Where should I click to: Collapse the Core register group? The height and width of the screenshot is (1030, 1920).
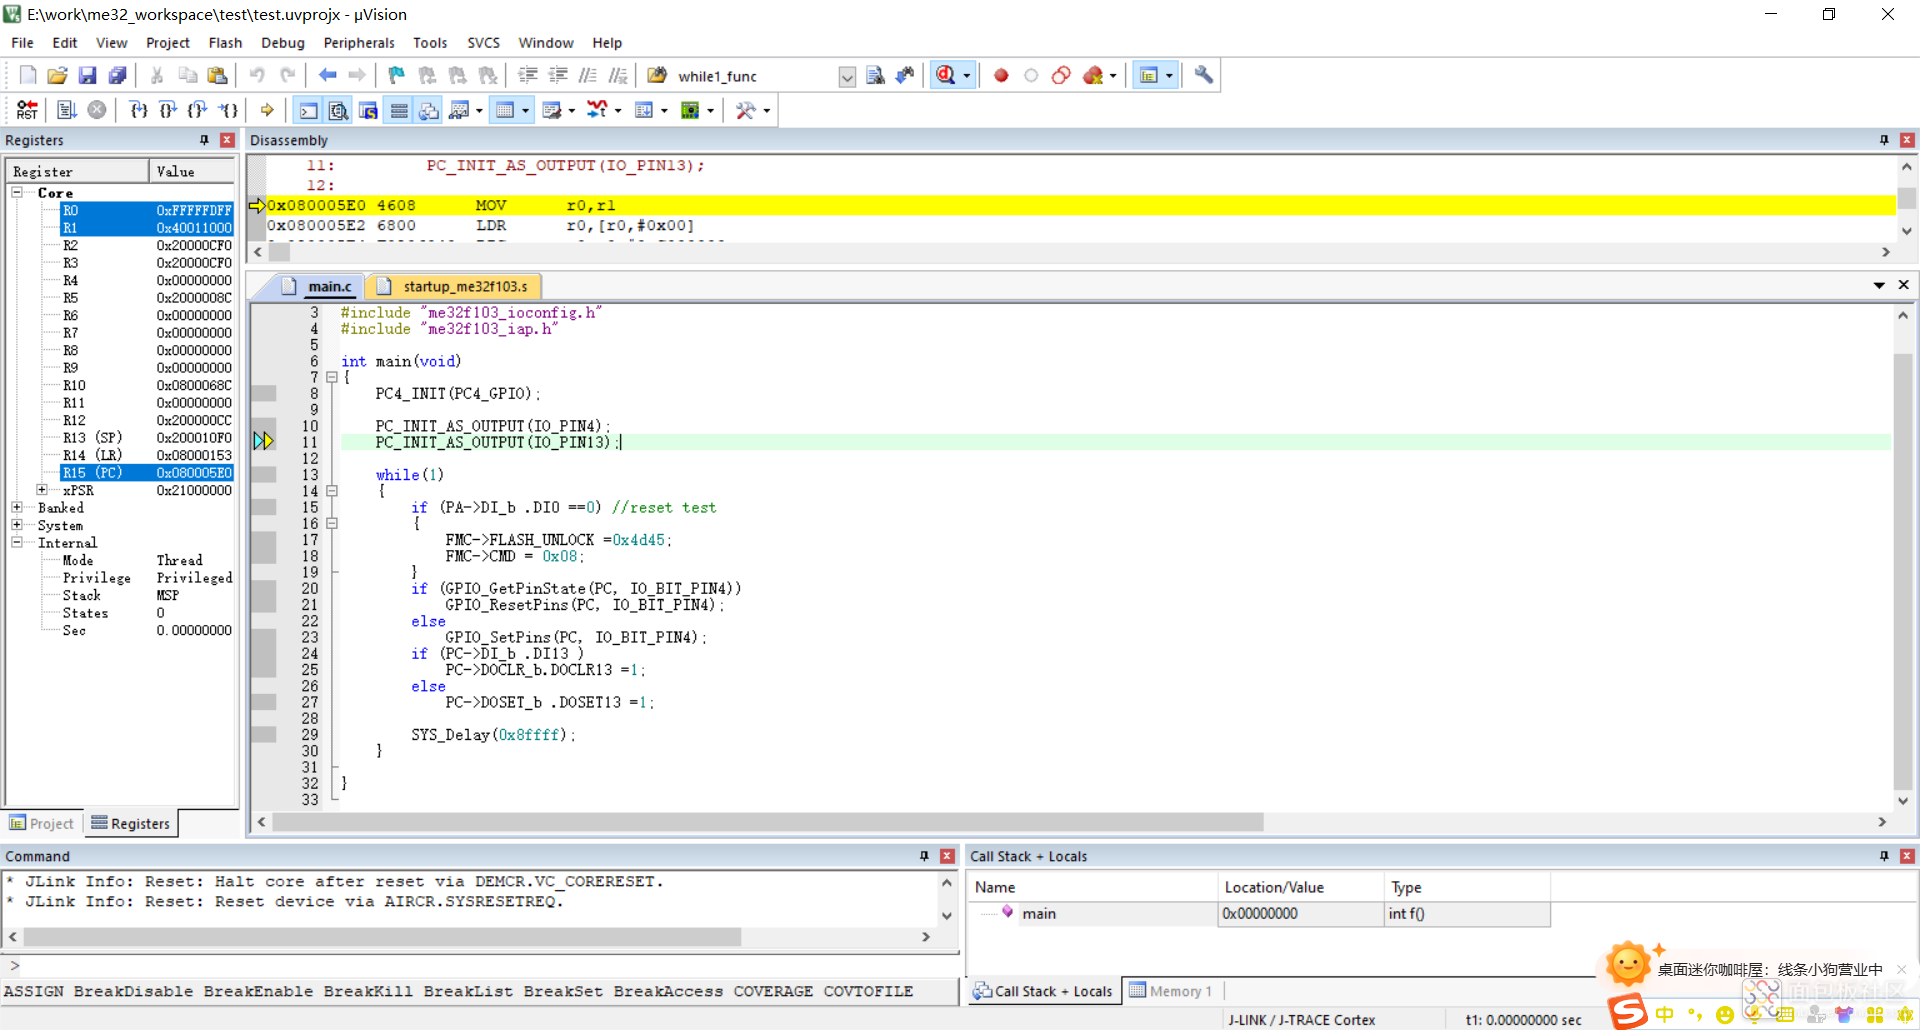click(x=17, y=192)
